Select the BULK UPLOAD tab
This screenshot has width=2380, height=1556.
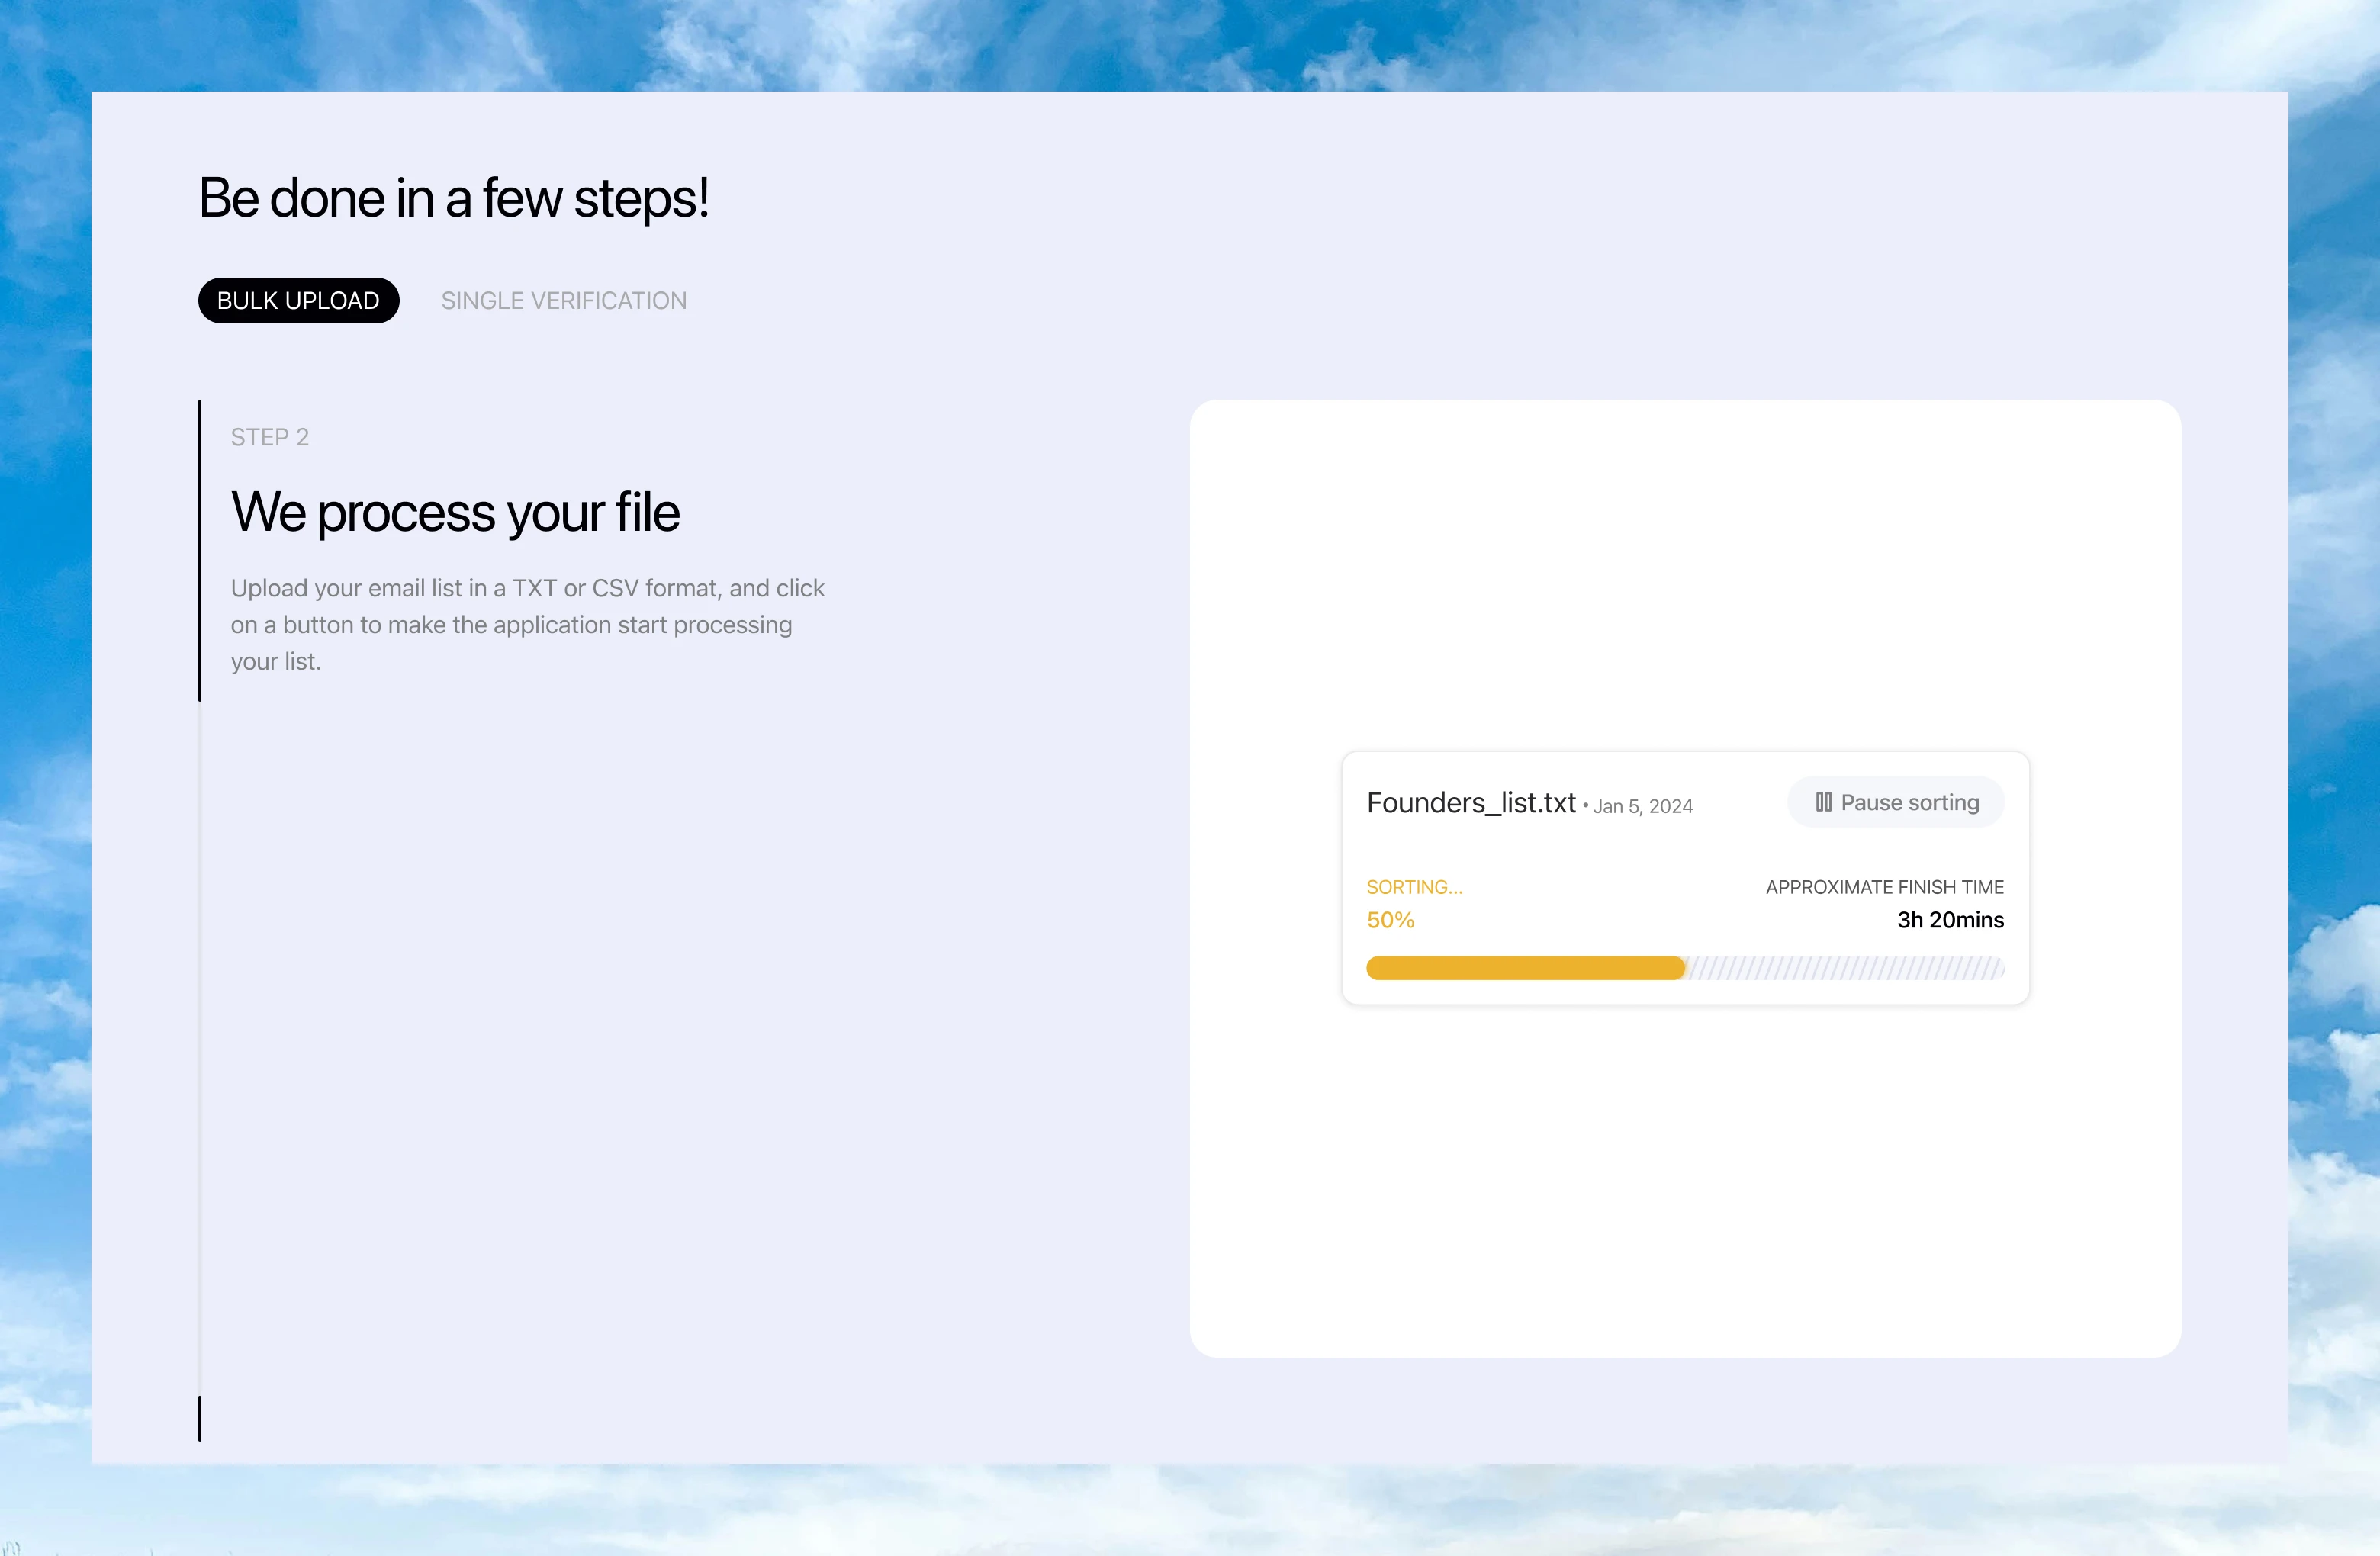[x=298, y=300]
